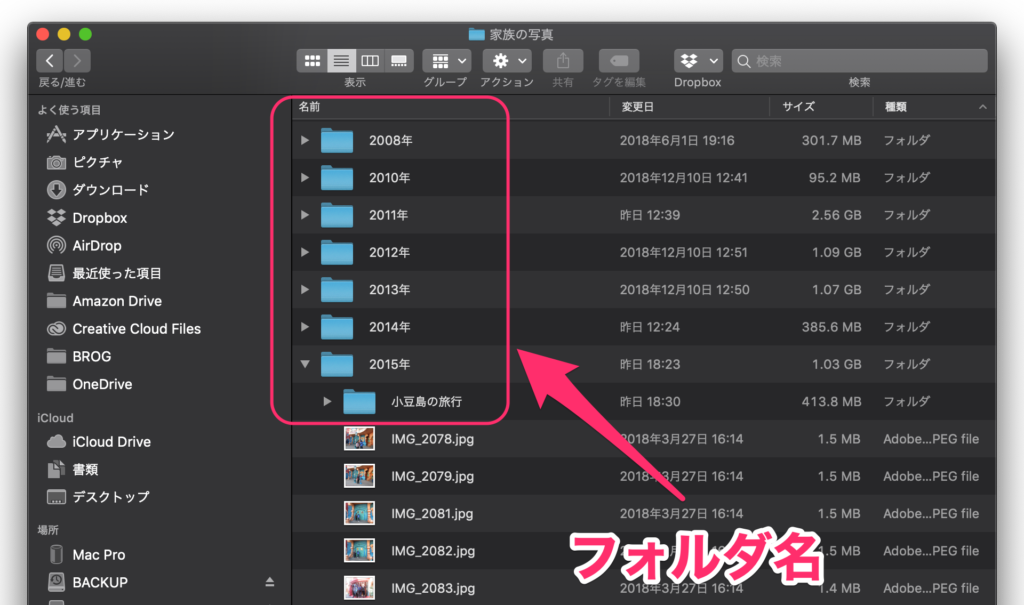
Task: Collapse the 2015年 folder
Action: (305, 364)
